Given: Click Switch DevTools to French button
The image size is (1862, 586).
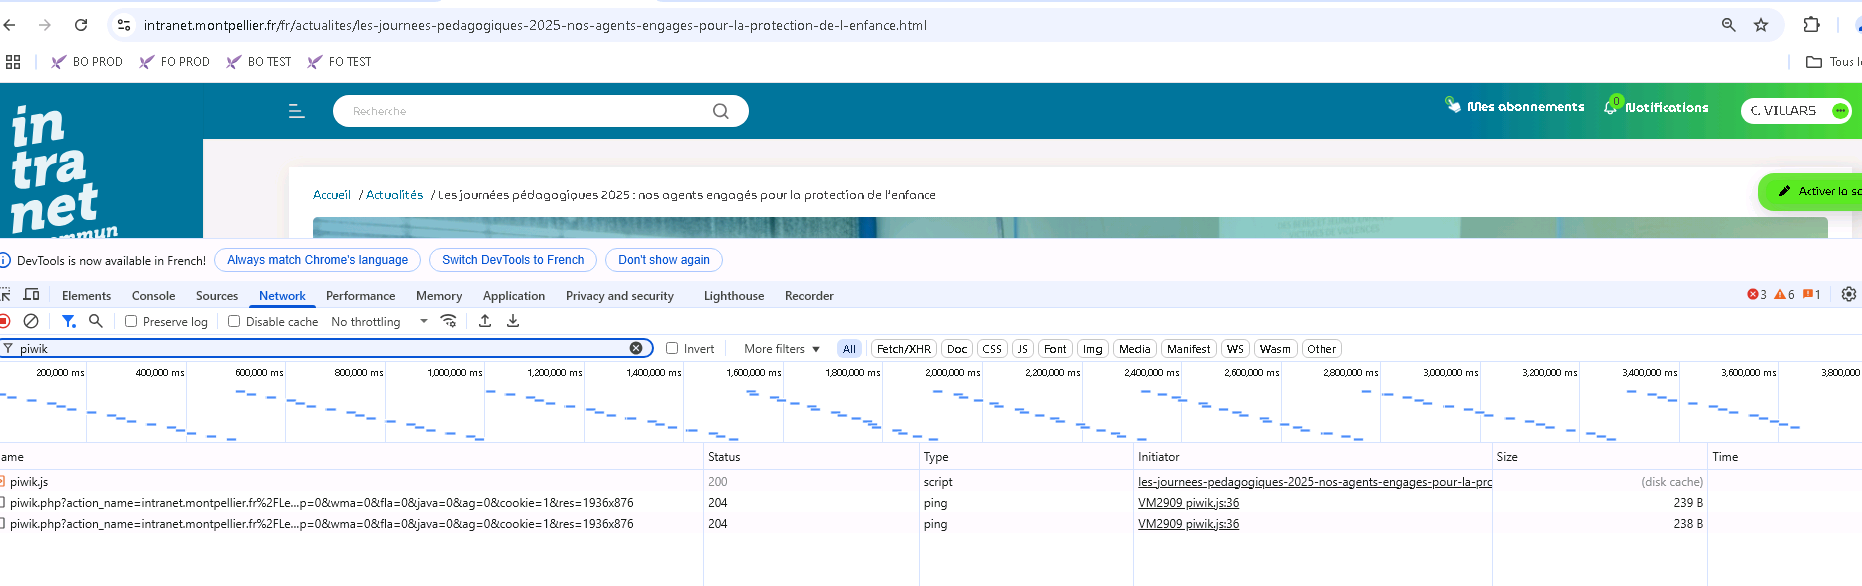Looking at the screenshot, I should click(512, 260).
